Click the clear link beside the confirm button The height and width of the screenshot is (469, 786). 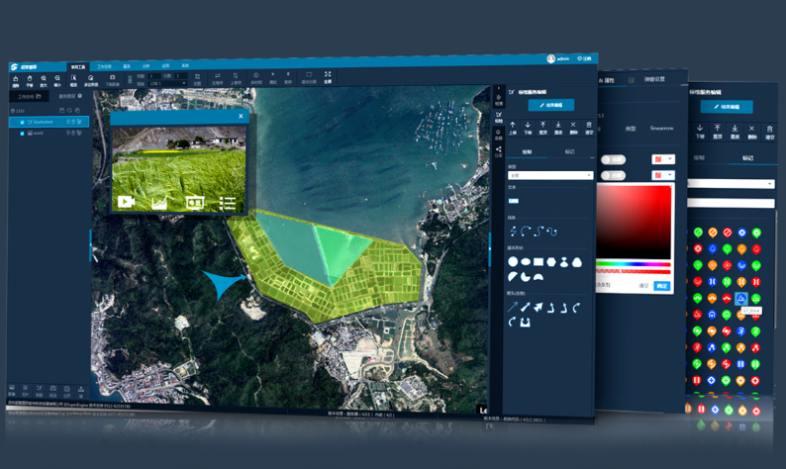click(644, 286)
